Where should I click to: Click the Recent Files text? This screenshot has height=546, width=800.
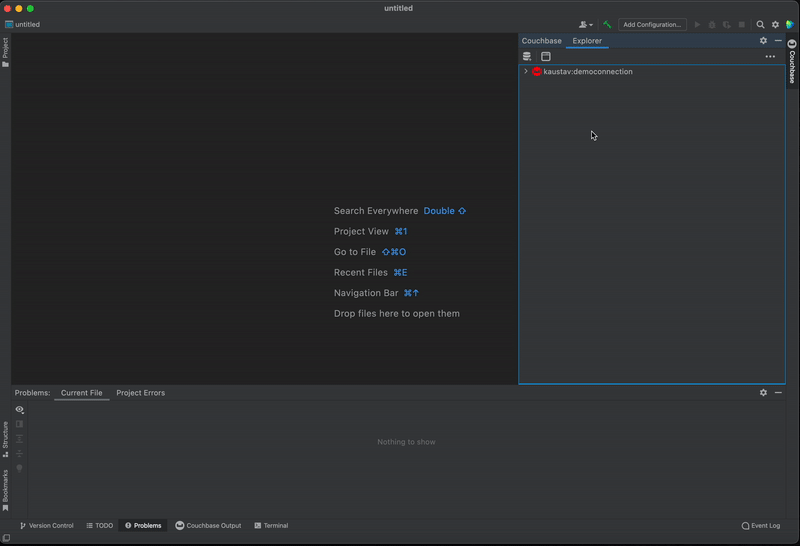361,272
